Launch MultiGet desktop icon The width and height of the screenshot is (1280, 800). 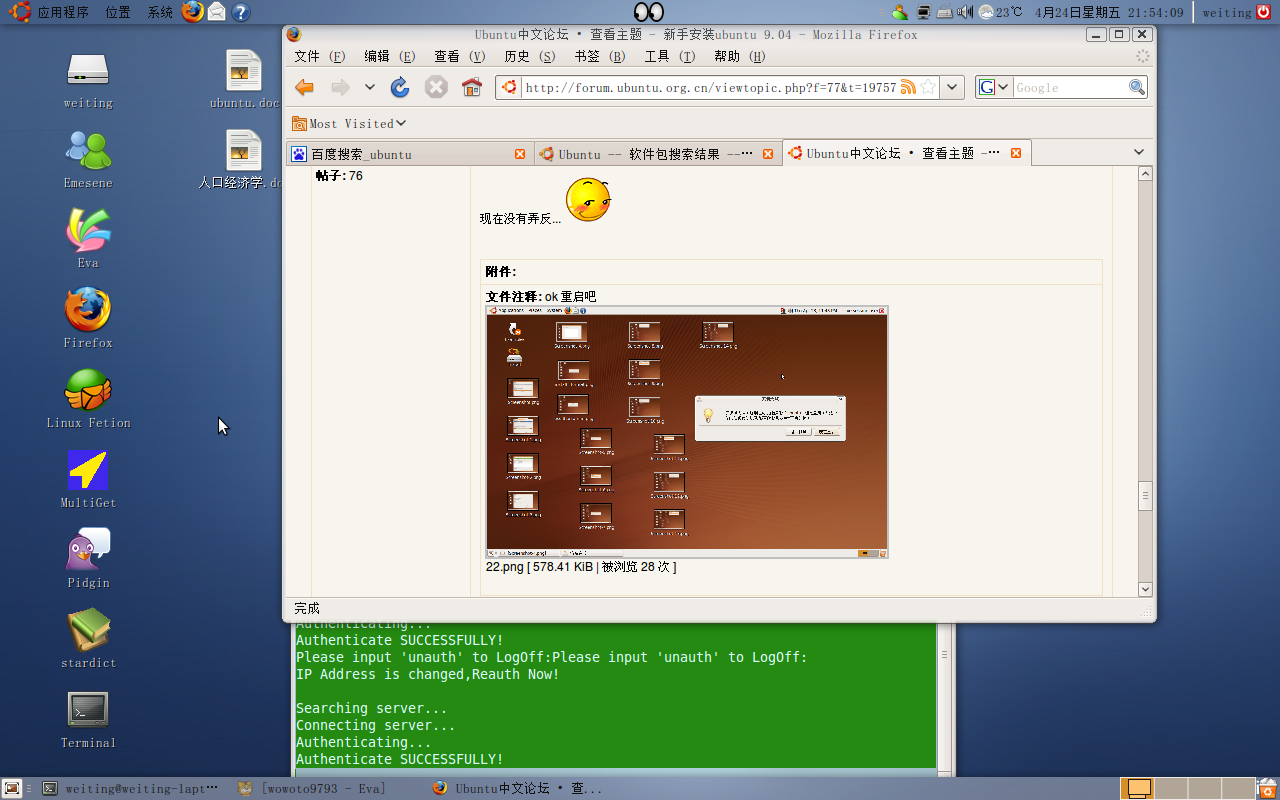pos(88,478)
